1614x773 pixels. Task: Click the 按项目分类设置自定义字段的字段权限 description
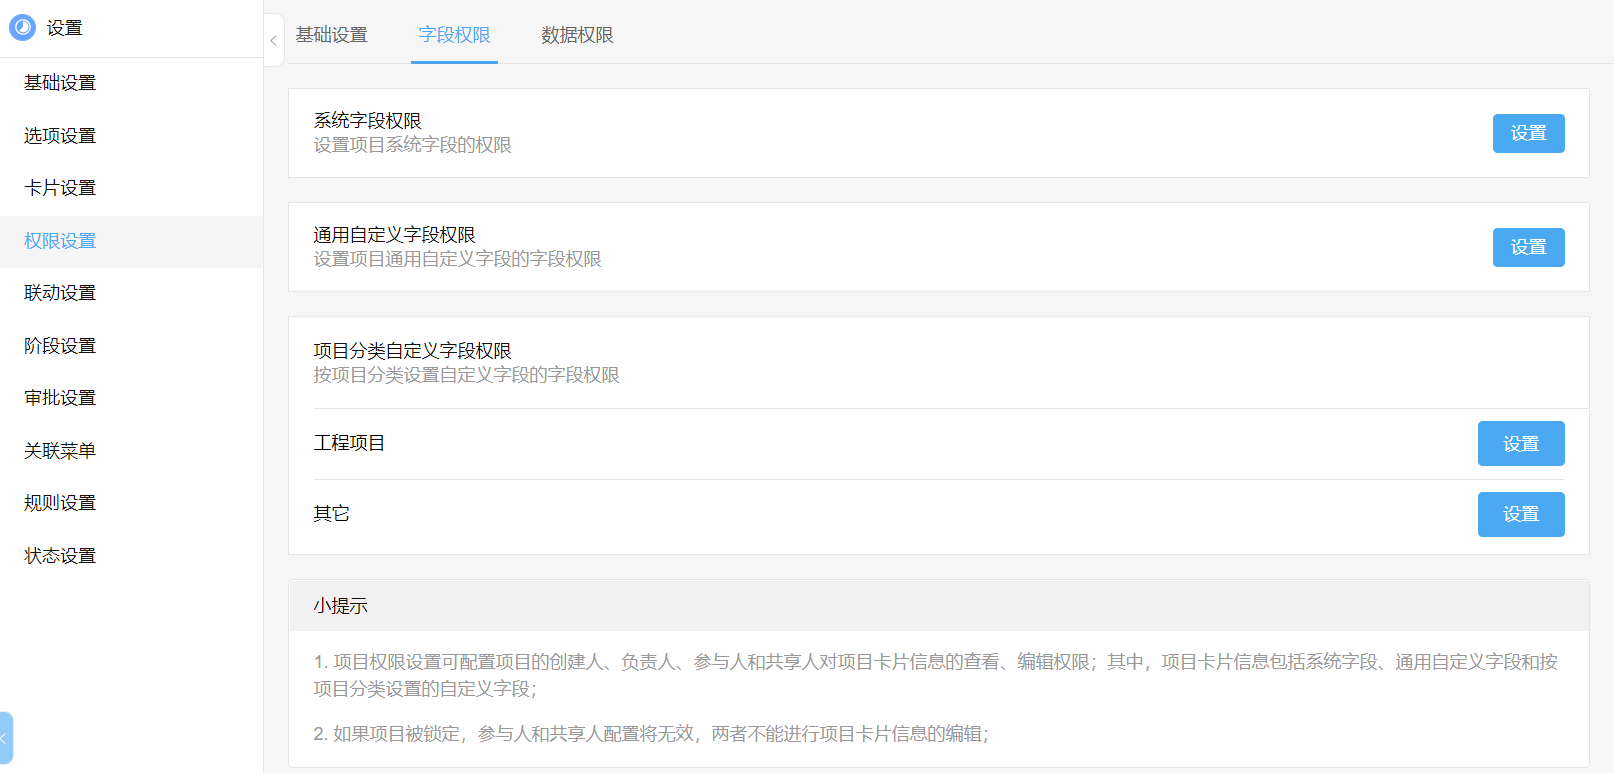466,375
